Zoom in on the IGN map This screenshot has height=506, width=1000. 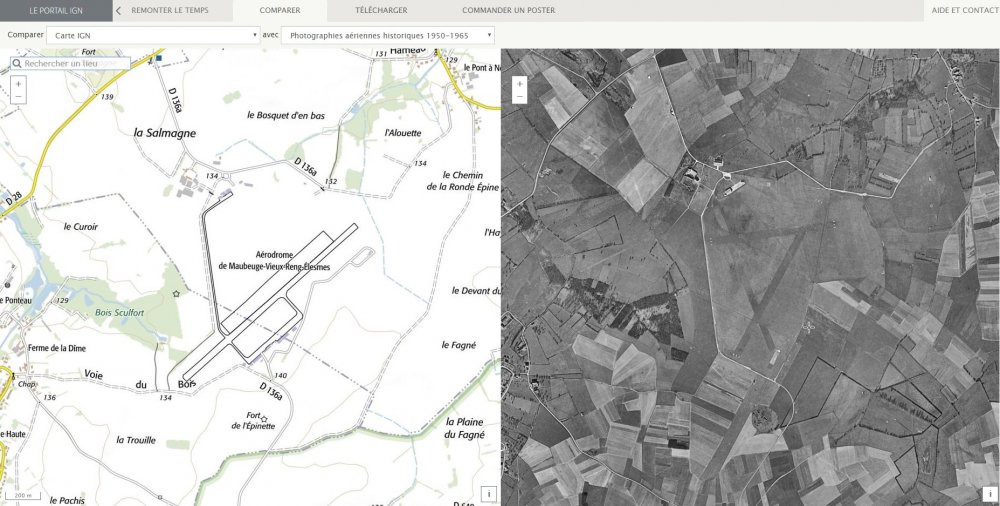19,84
